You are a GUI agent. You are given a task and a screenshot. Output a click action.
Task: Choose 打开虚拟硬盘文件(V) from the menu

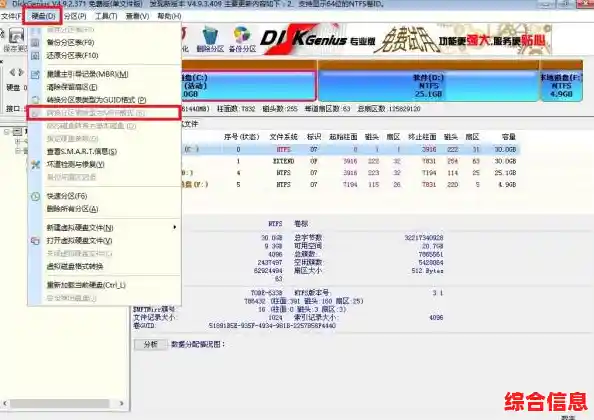104,240
